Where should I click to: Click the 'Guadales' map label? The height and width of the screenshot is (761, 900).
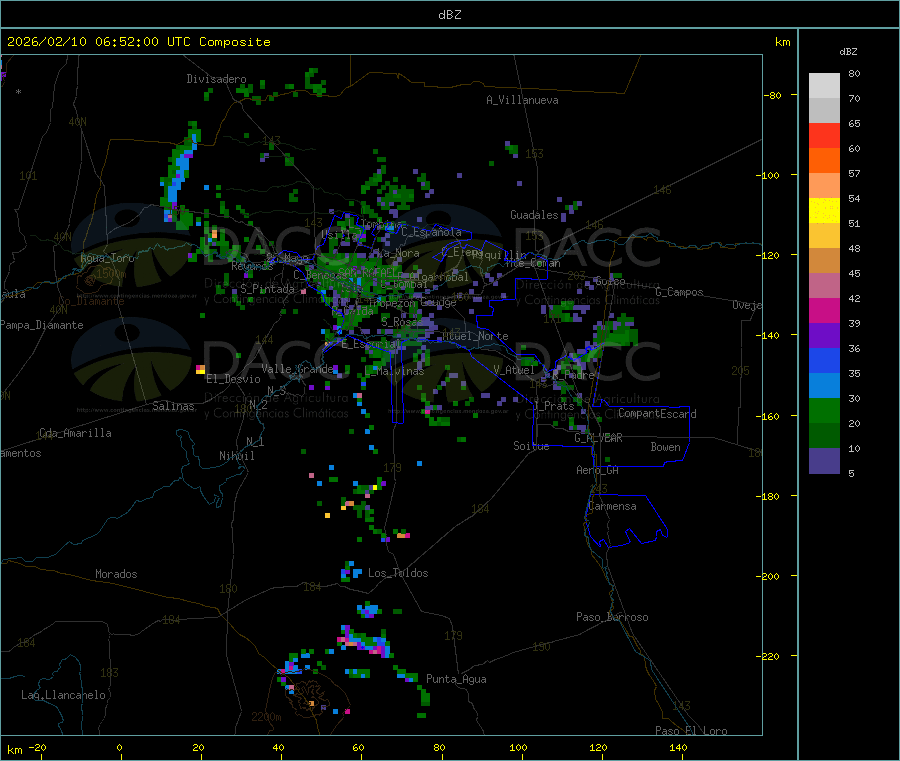pyautogui.click(x=534, y=215)
